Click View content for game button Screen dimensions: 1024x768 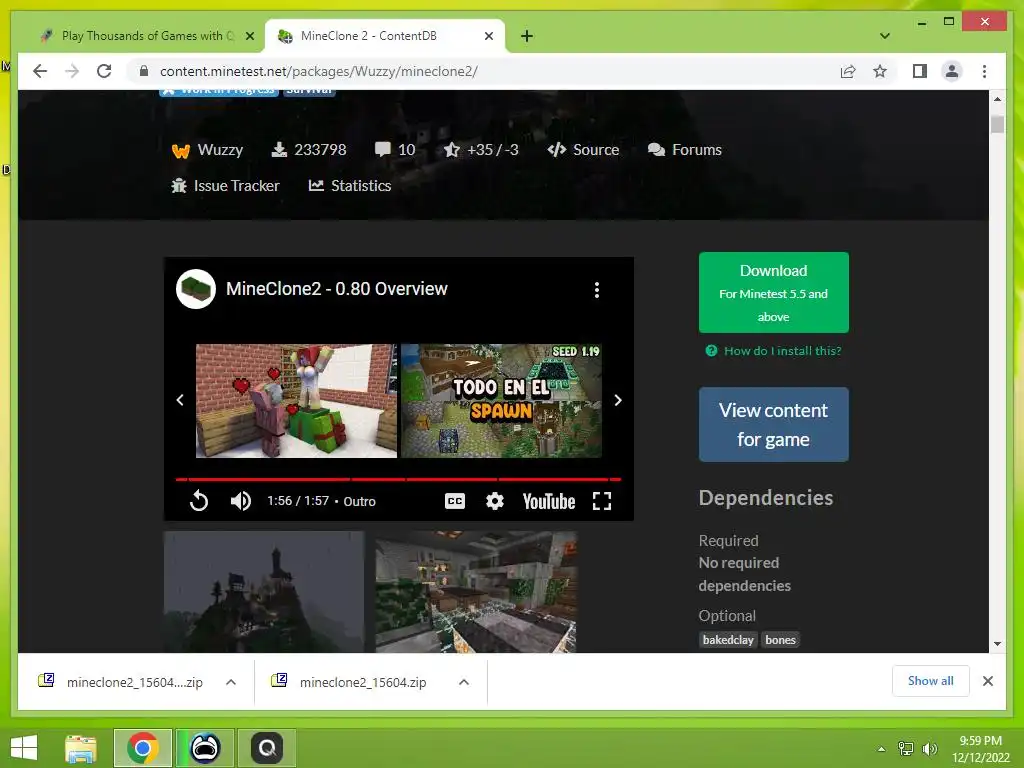click(773, 424)
